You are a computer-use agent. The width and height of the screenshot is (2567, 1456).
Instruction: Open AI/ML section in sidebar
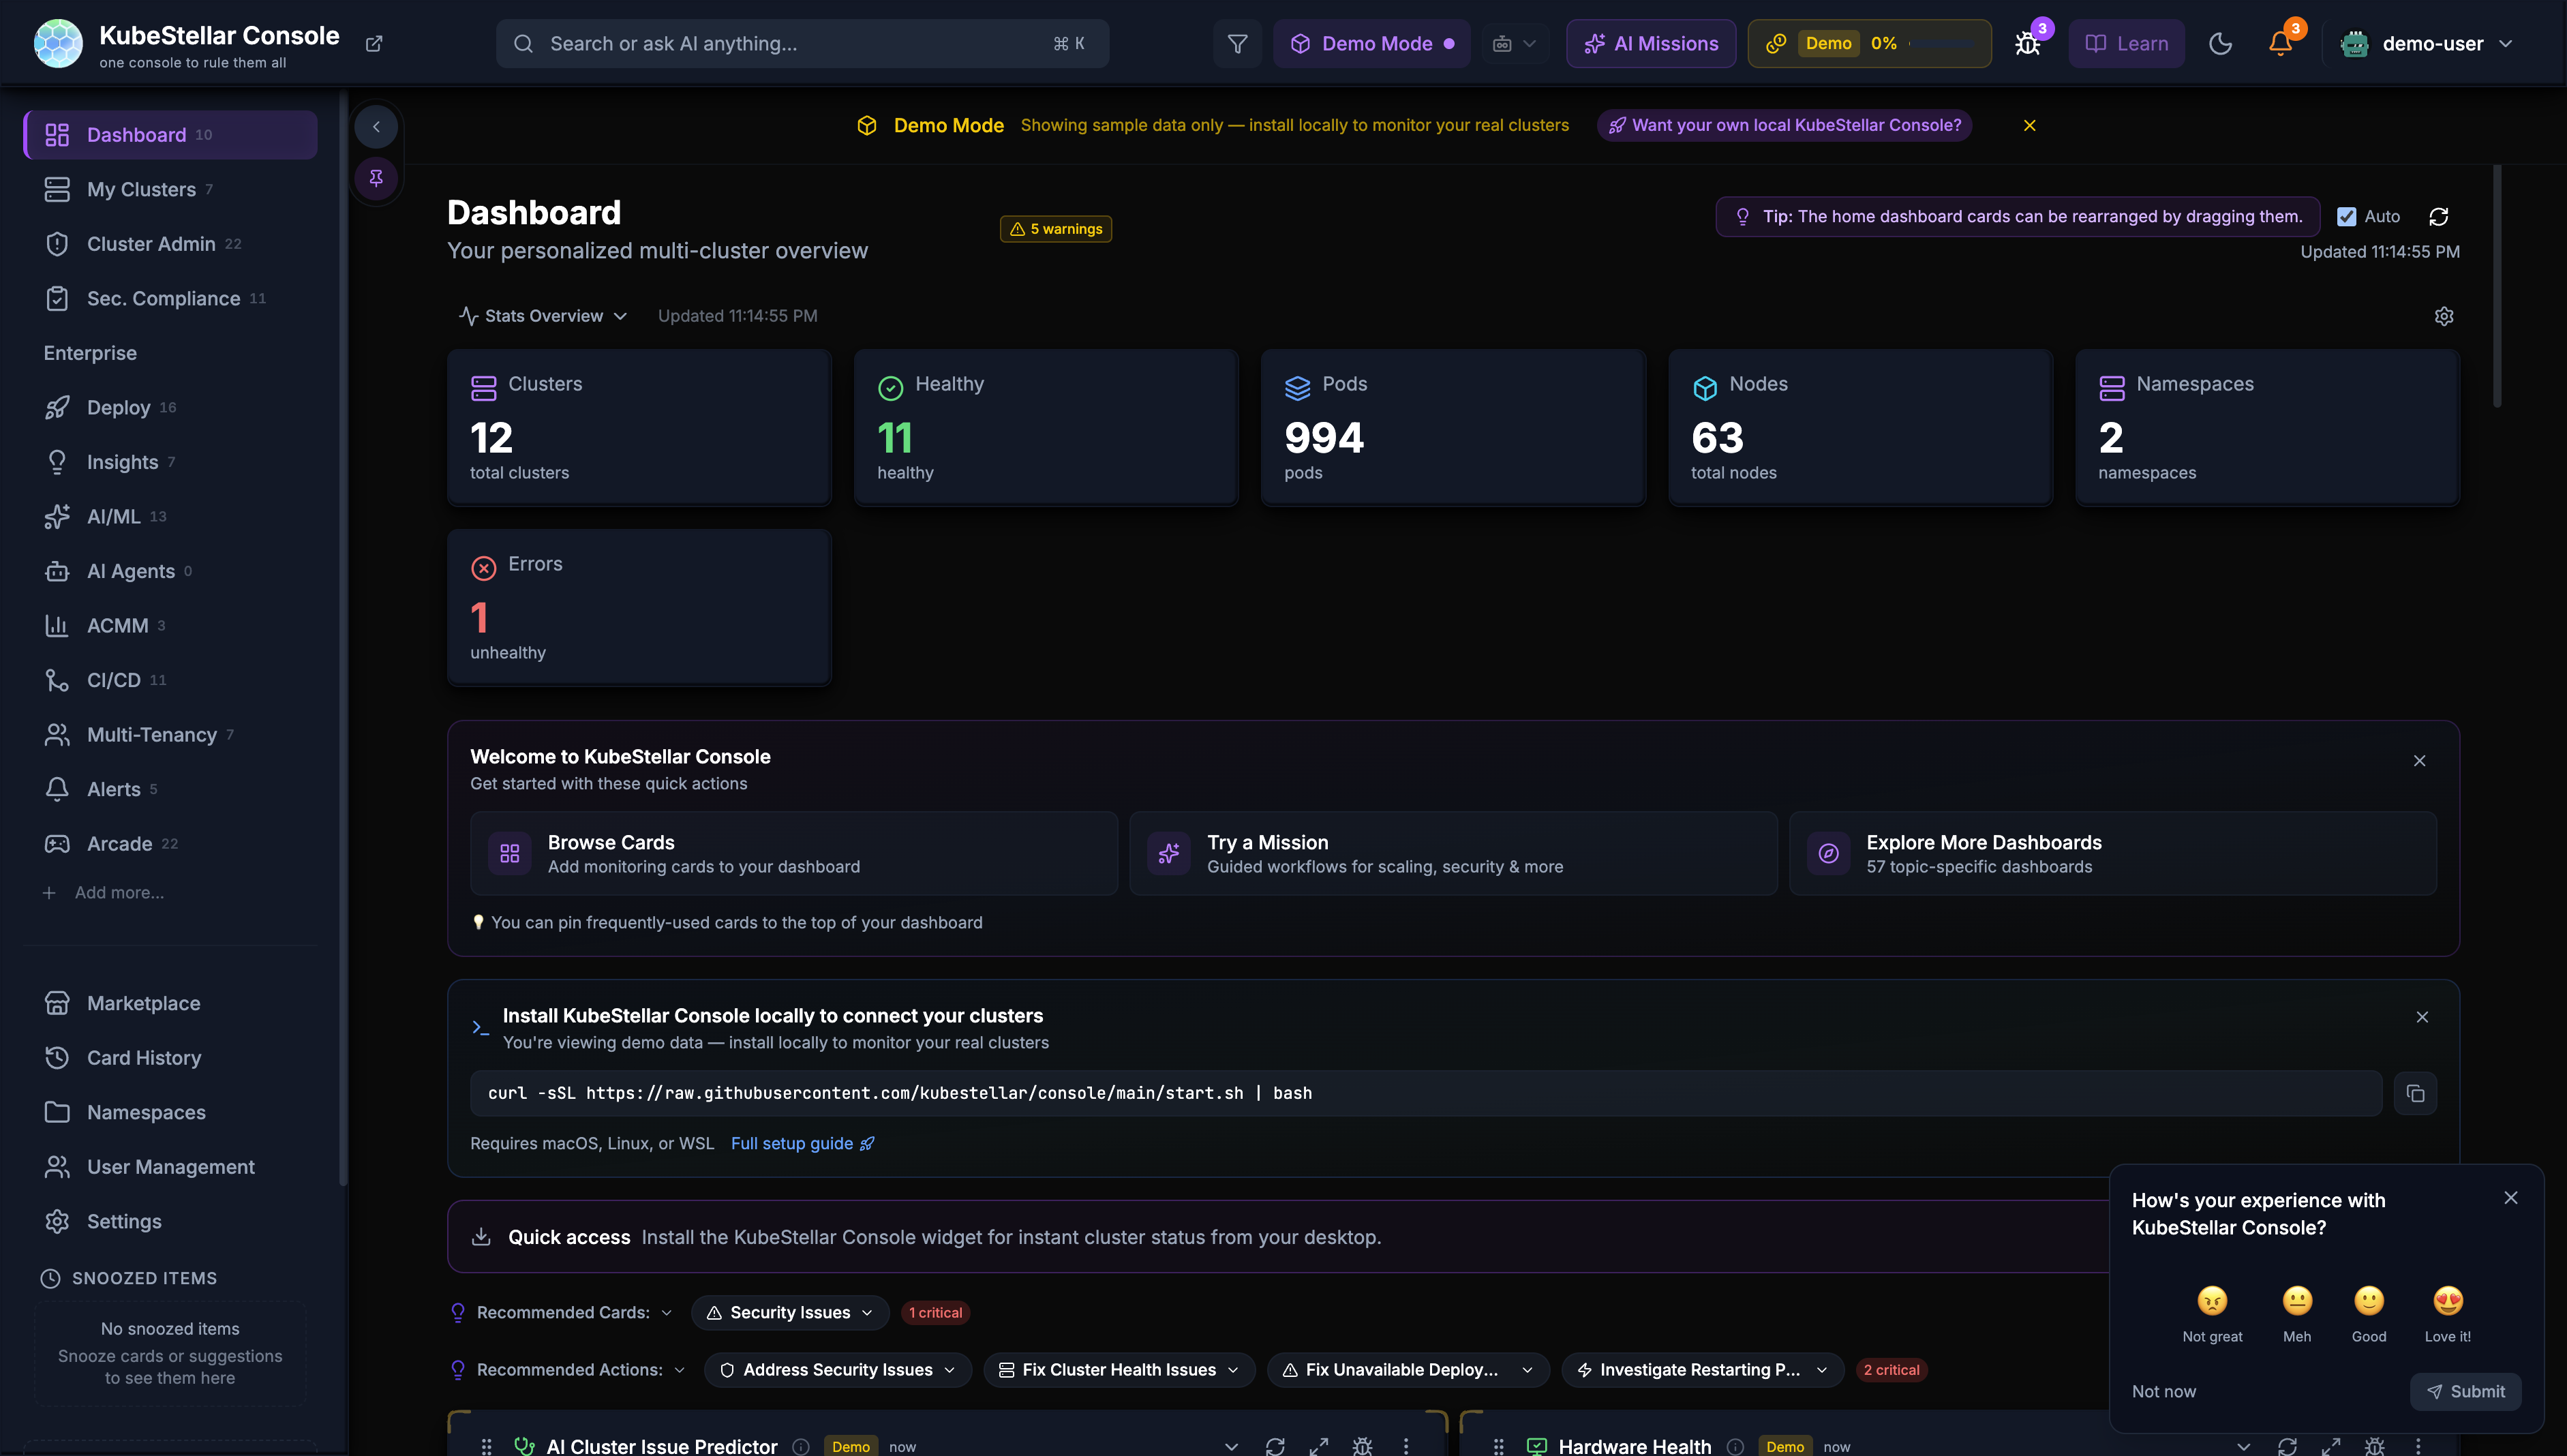(x=170, y=517)
